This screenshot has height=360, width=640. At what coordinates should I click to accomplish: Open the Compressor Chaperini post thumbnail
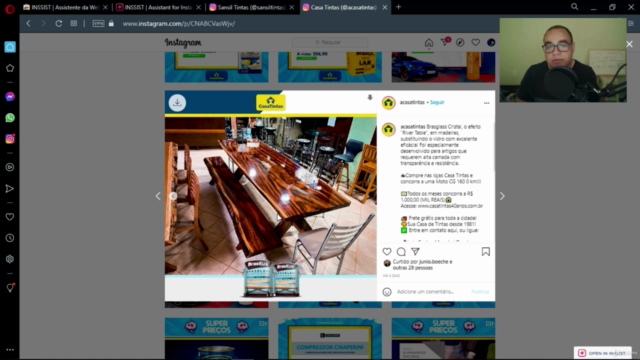pos(330,338)
